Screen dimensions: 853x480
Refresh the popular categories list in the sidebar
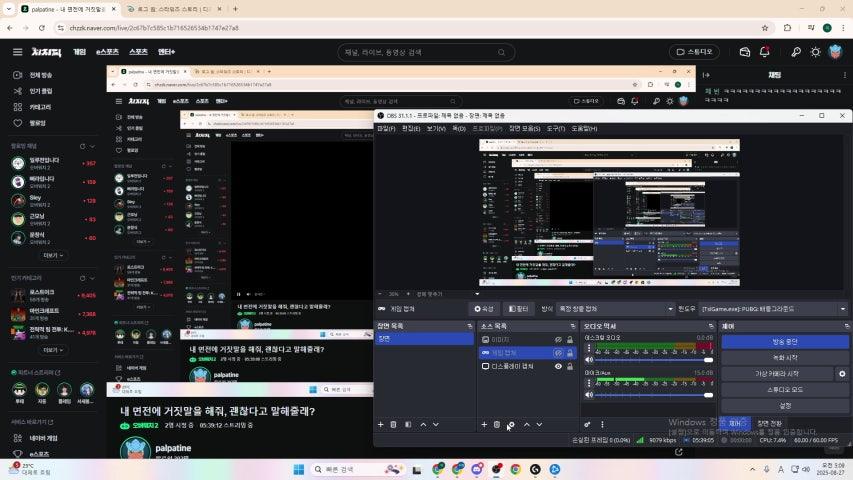click(x=83, y=278)
